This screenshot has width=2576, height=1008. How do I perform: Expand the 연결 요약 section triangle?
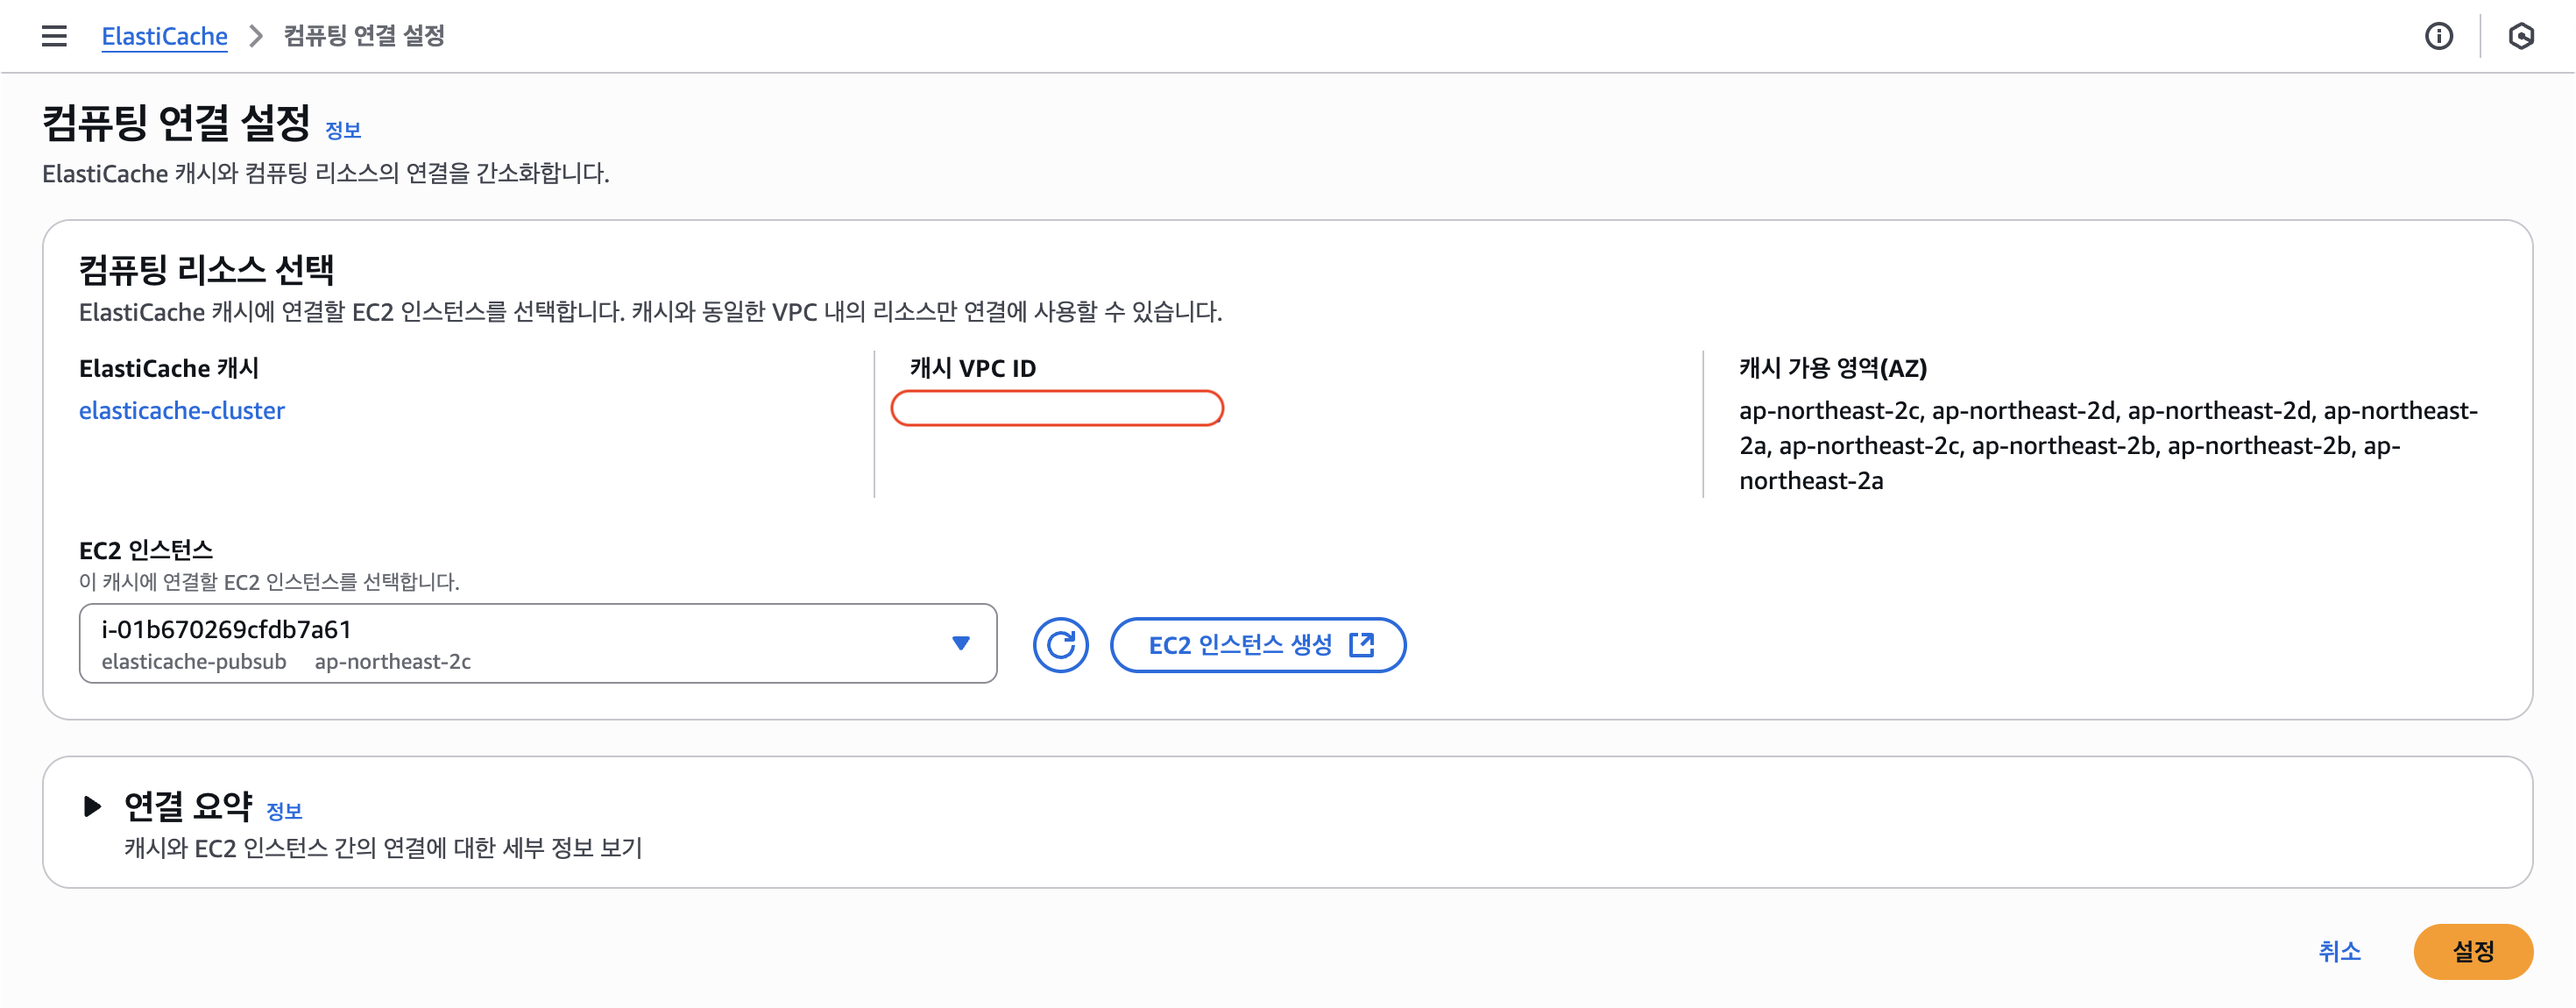(92, 806)
